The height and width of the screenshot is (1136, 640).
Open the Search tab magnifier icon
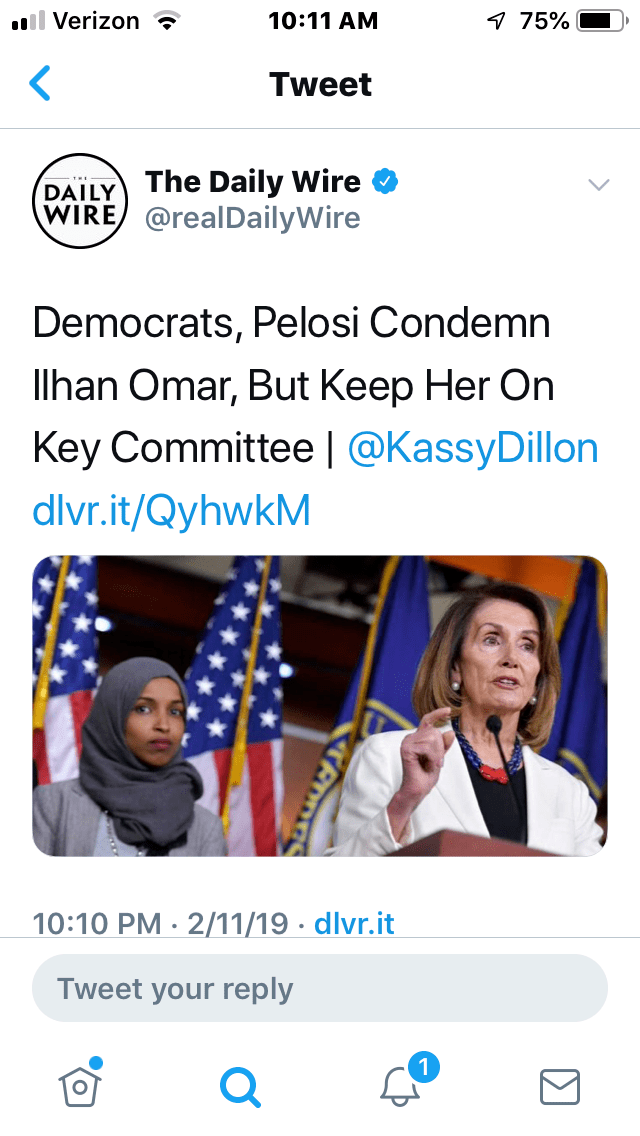(240, 1087)
